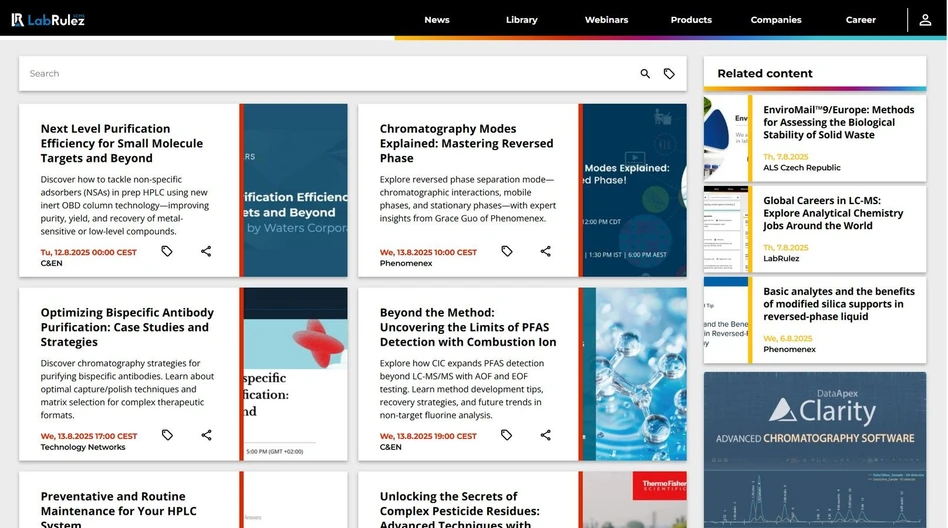Open the Library menu item
Viewport: 948px width, 528px height.
(521, 20)
